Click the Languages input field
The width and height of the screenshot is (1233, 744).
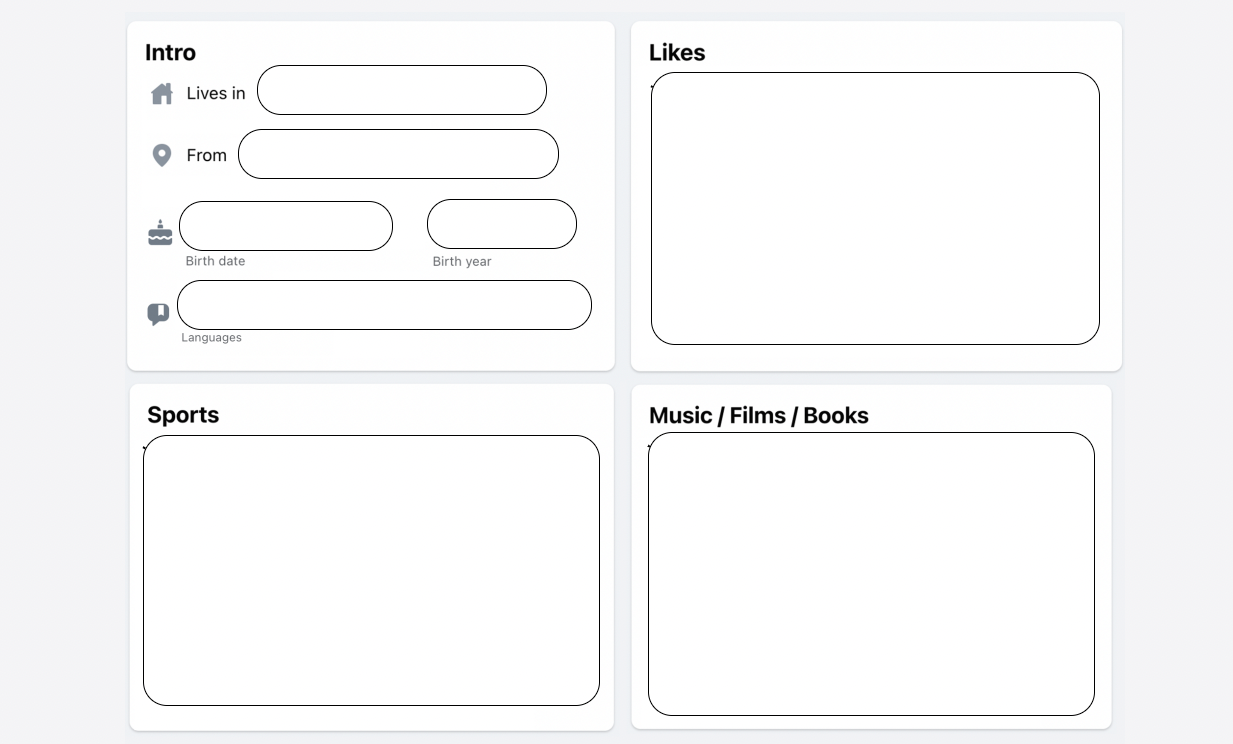[384, 304]
